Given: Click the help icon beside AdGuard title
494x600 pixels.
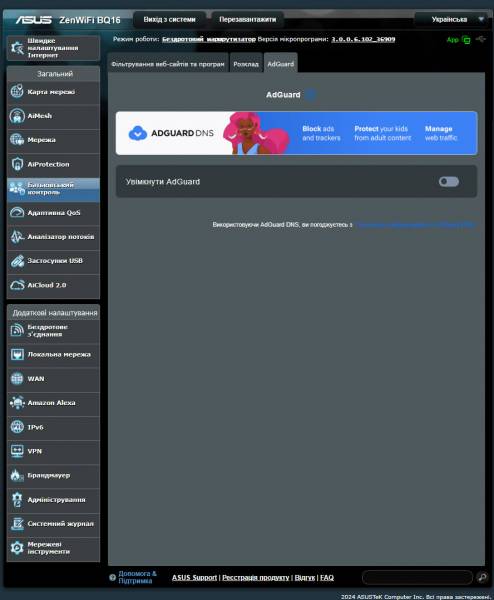Looking at the screenshot, I should pos(311,95).
